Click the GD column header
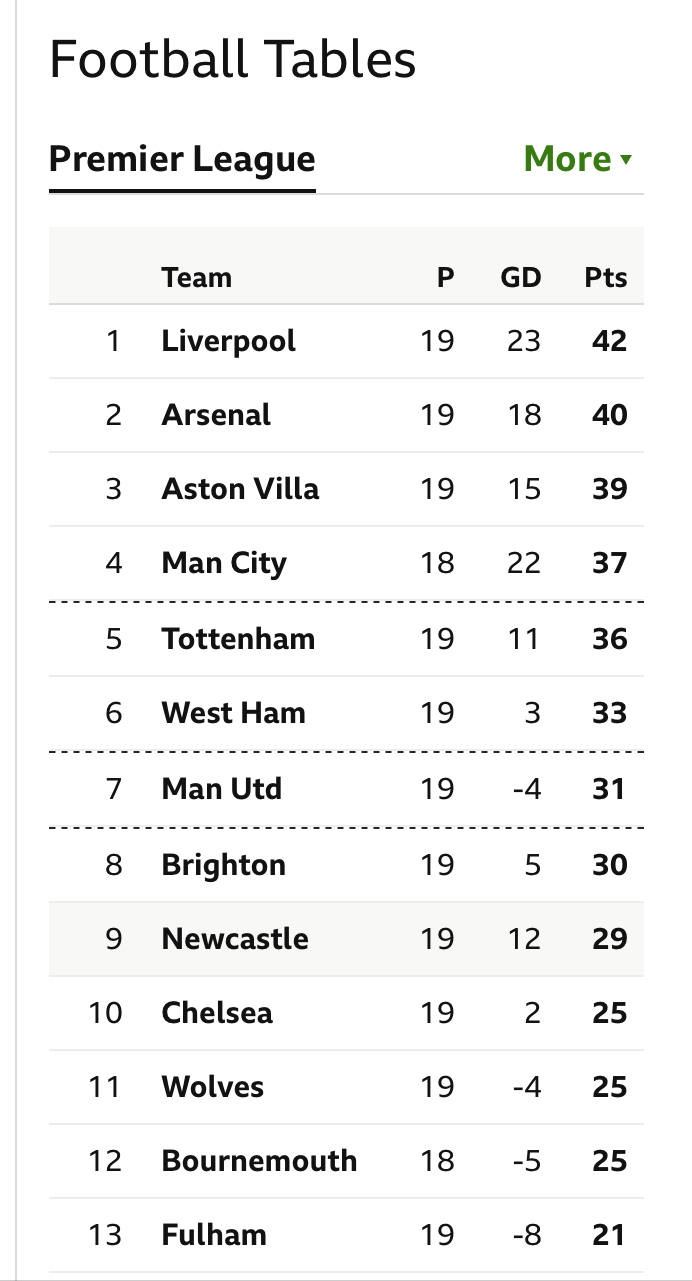Viewport: 692px width, 1281px height. point(521,277)
